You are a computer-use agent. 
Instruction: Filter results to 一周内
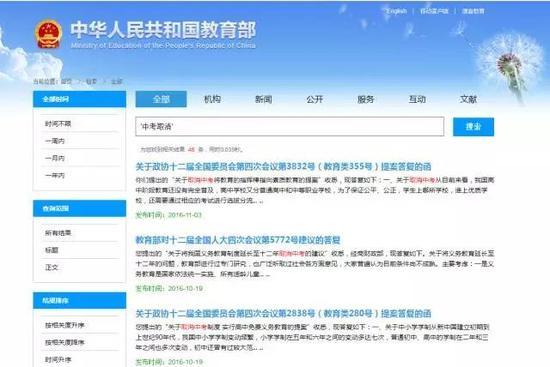[x=55, y=141]
